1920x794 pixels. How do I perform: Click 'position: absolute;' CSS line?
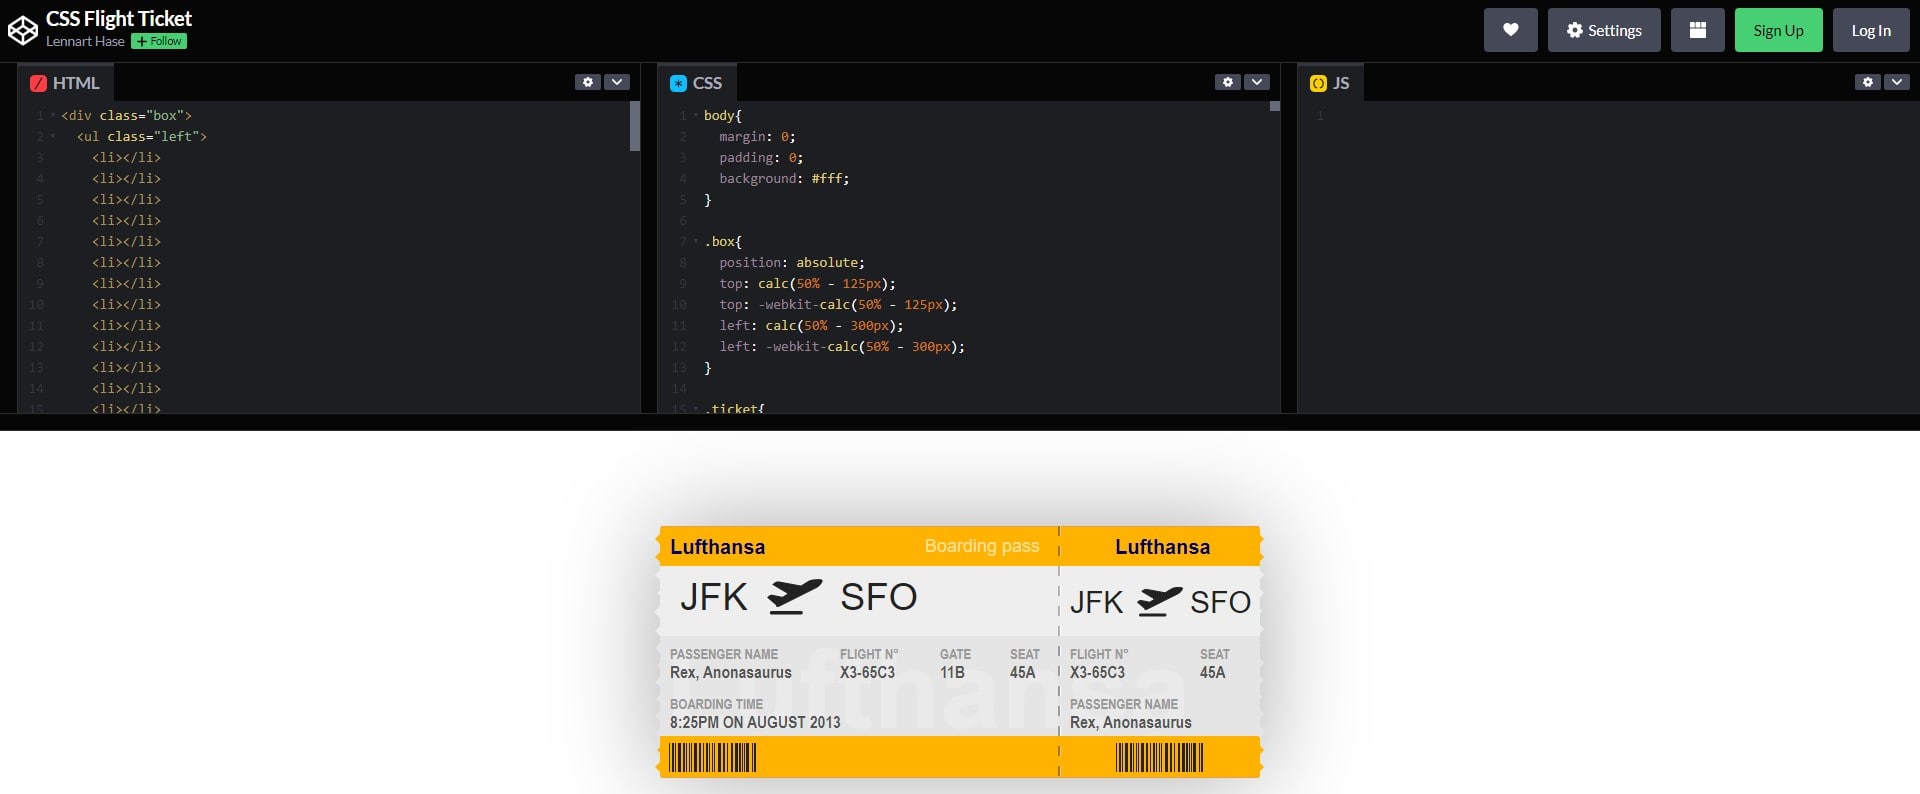[792, 263]
